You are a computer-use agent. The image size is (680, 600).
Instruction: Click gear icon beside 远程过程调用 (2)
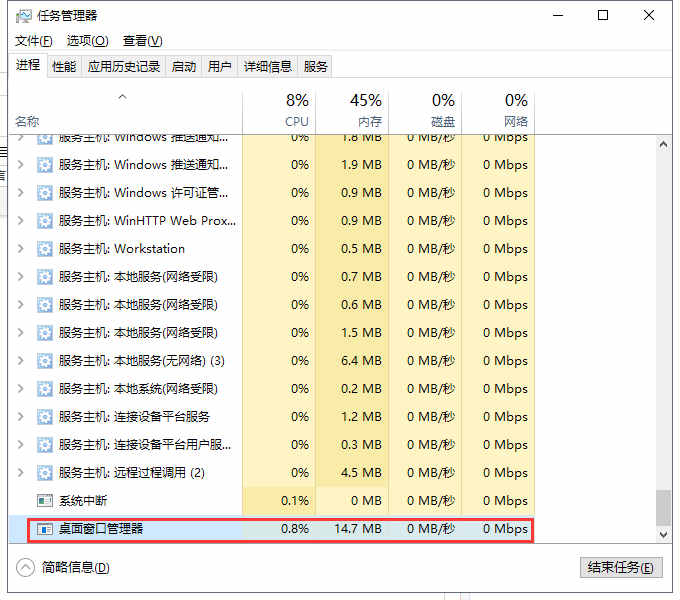(x=45, y=473)
